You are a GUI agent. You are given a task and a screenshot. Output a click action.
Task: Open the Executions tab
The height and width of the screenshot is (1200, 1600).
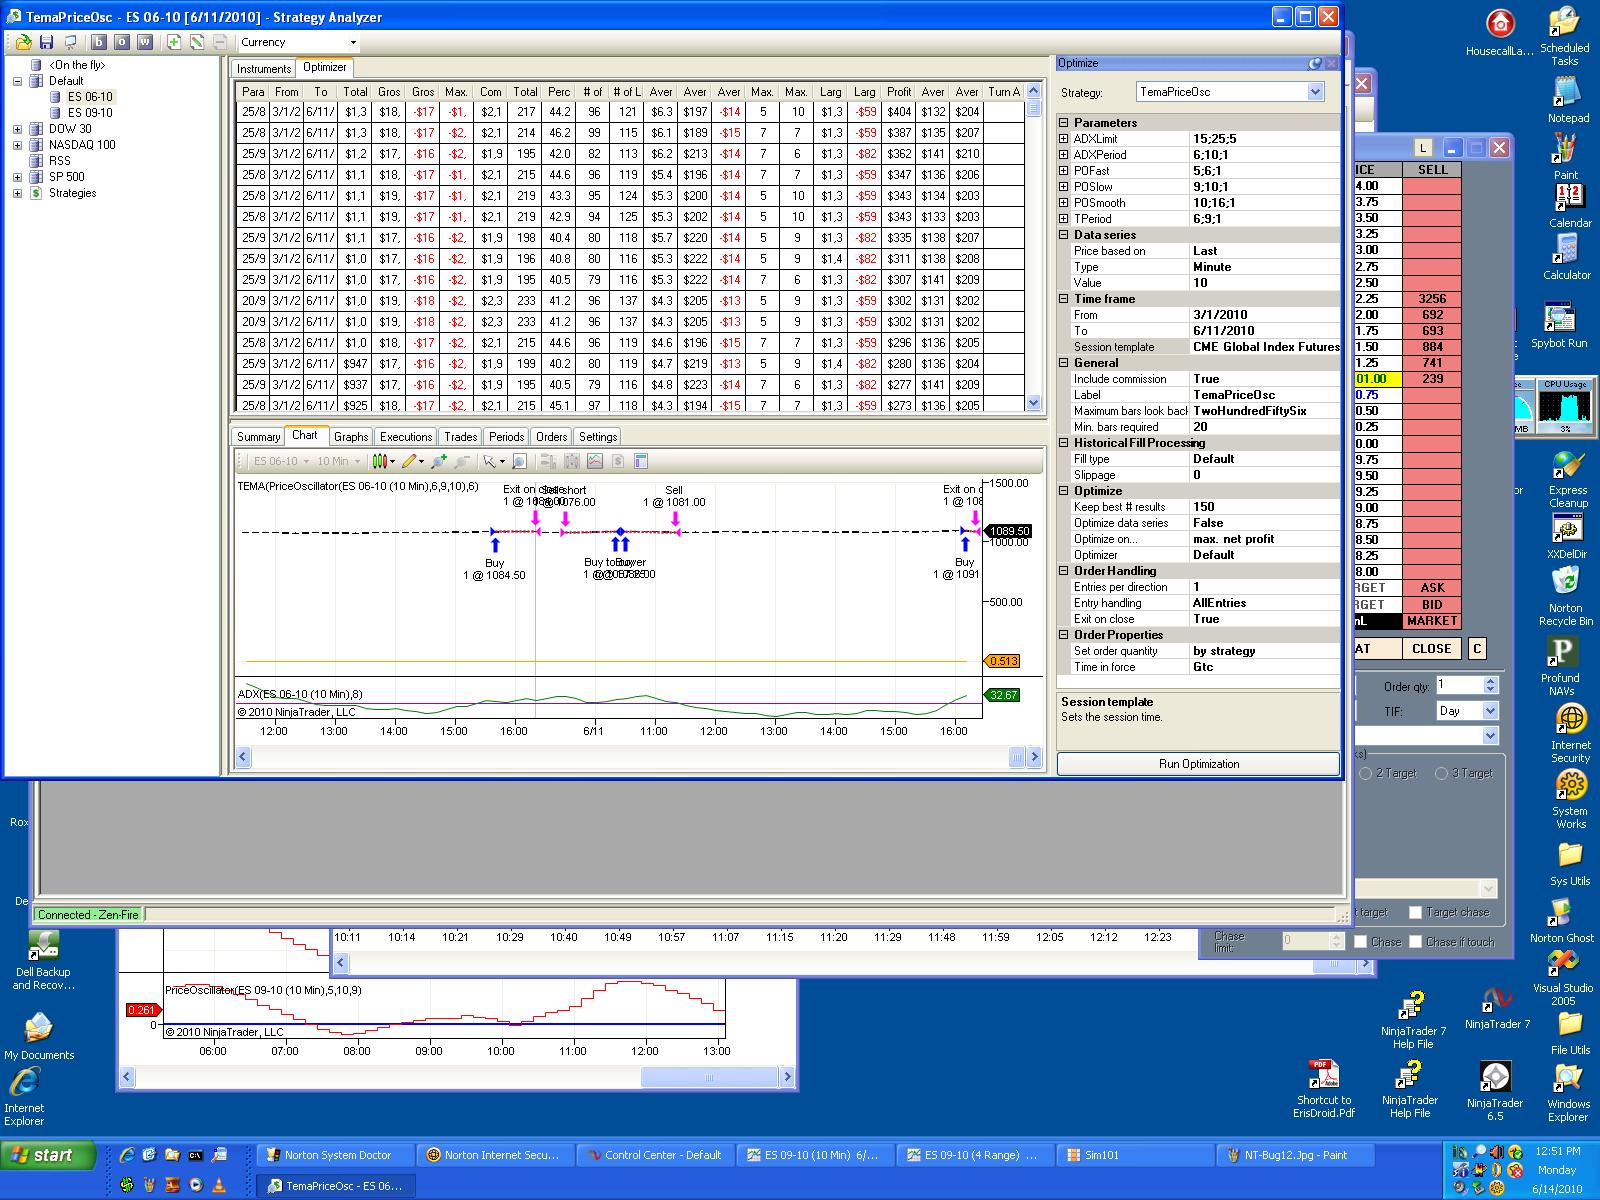[x=405, y=437]
